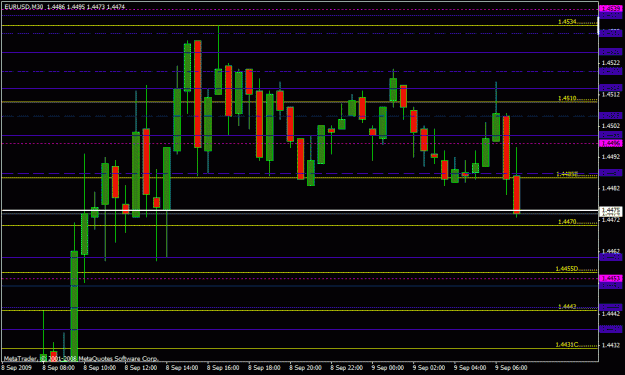The height and width of the screenshot is (375, 625).
Task: Select the white current-price horizontal line
Action: tap(300, 210)
